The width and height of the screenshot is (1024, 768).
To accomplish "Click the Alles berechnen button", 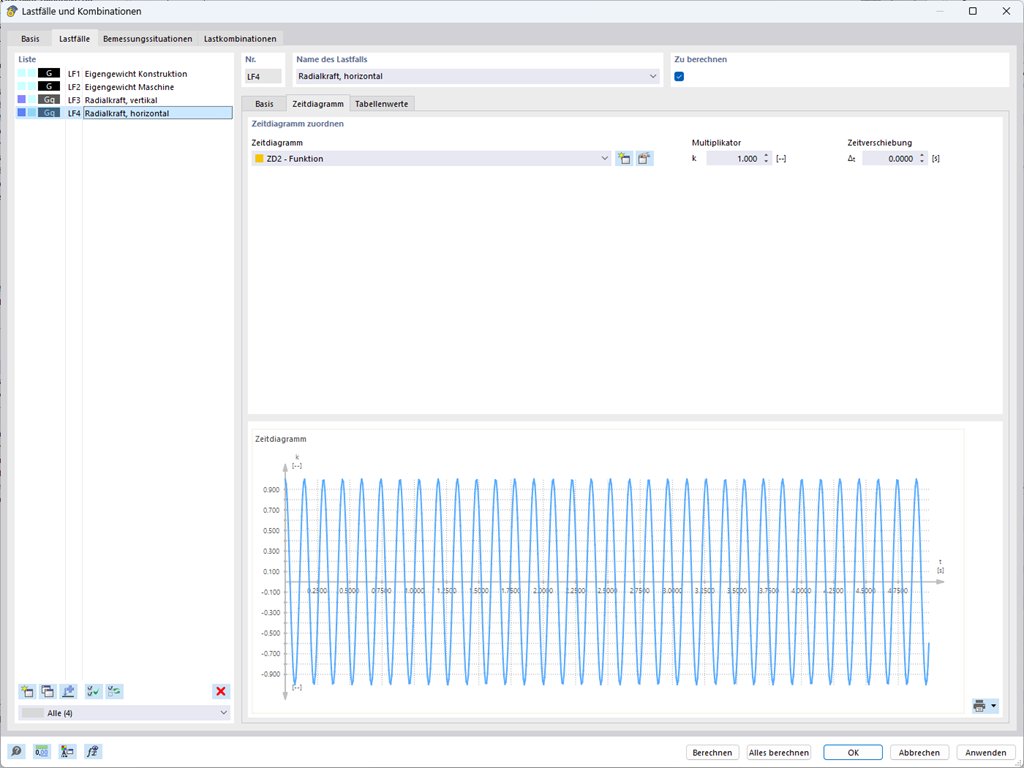I will pos(778,752).
